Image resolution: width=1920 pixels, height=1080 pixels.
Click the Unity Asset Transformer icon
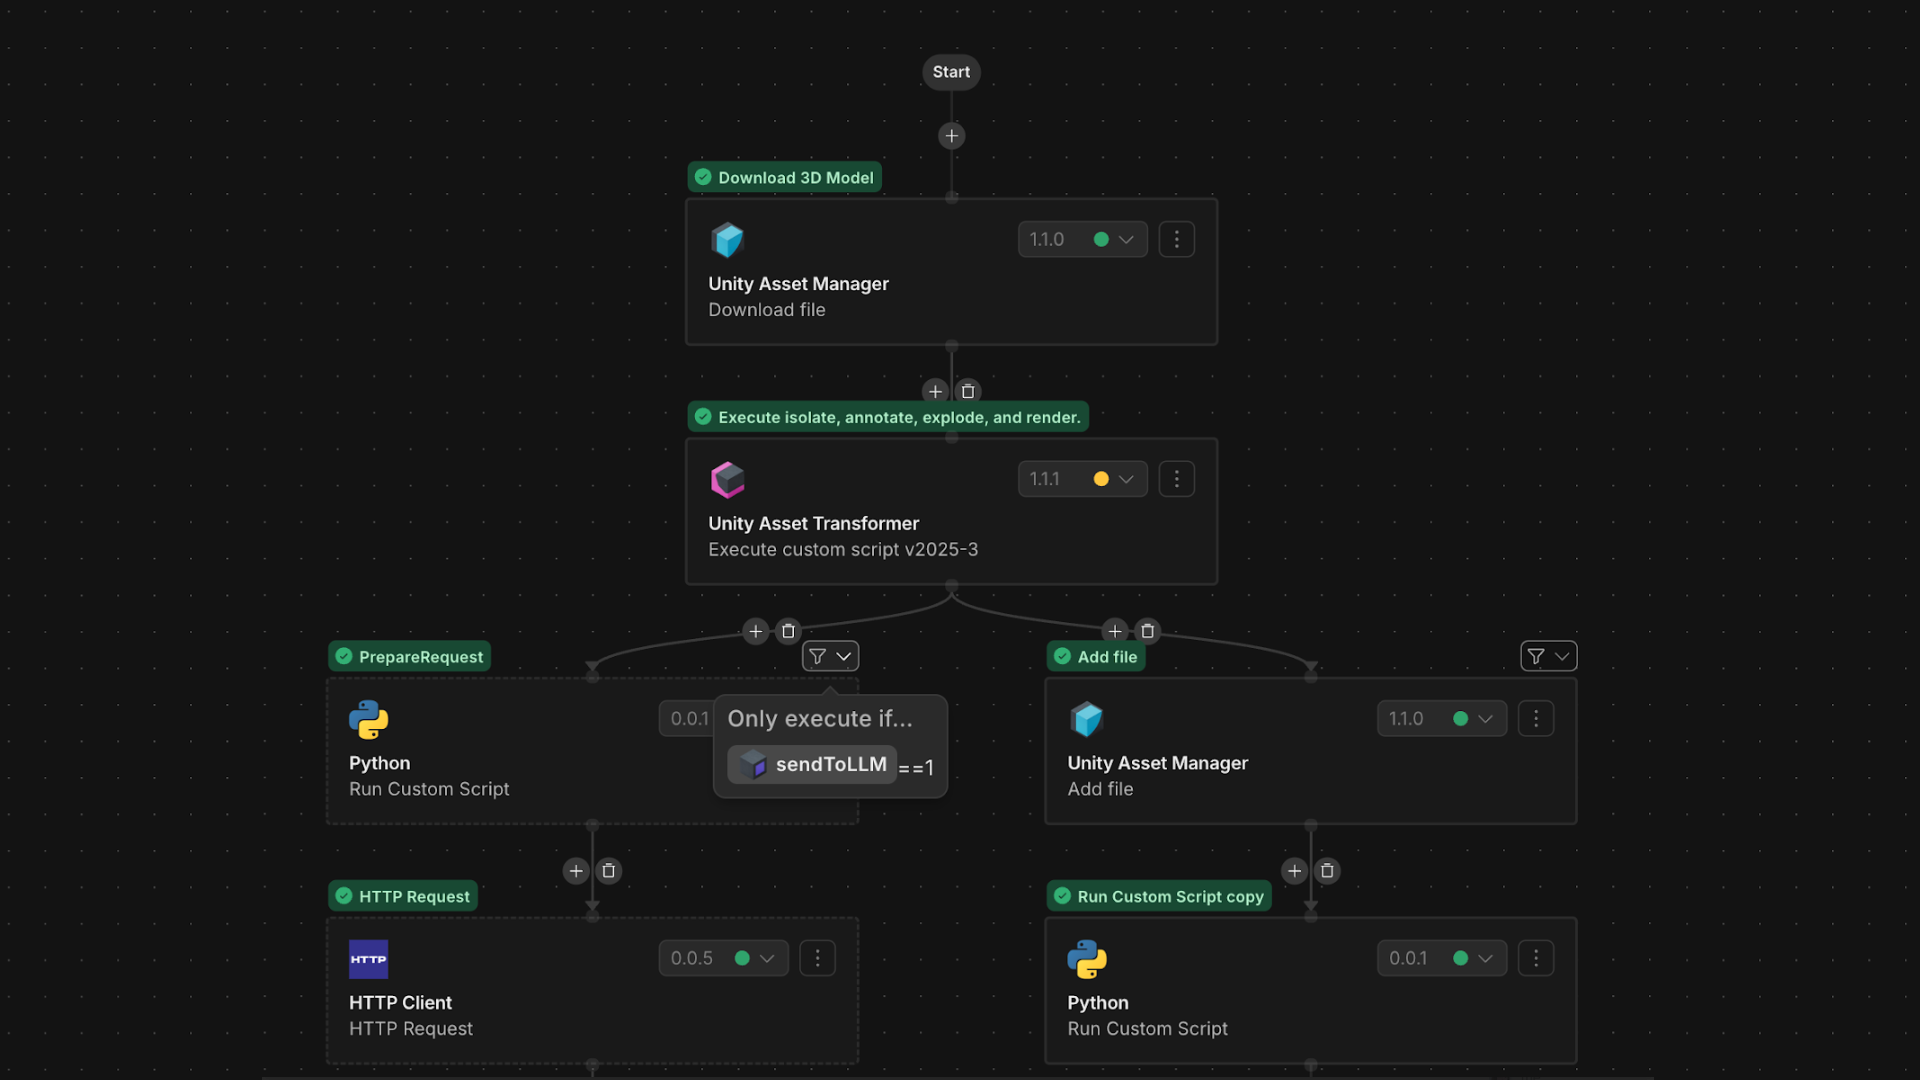point(727,480)
